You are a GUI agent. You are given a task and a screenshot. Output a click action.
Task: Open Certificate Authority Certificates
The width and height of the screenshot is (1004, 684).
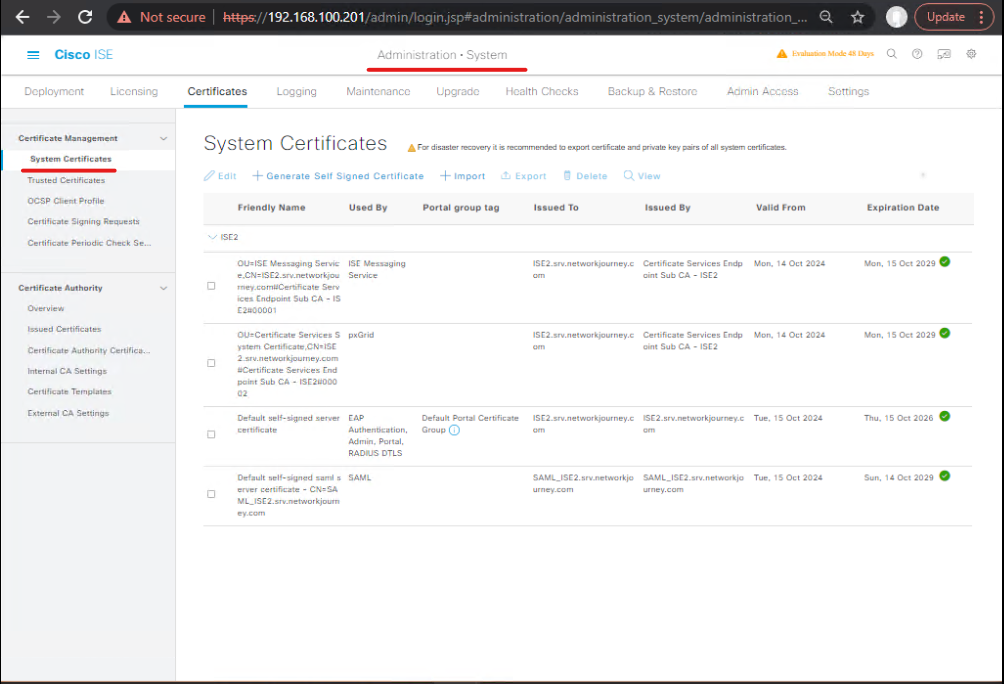[89, 351]
